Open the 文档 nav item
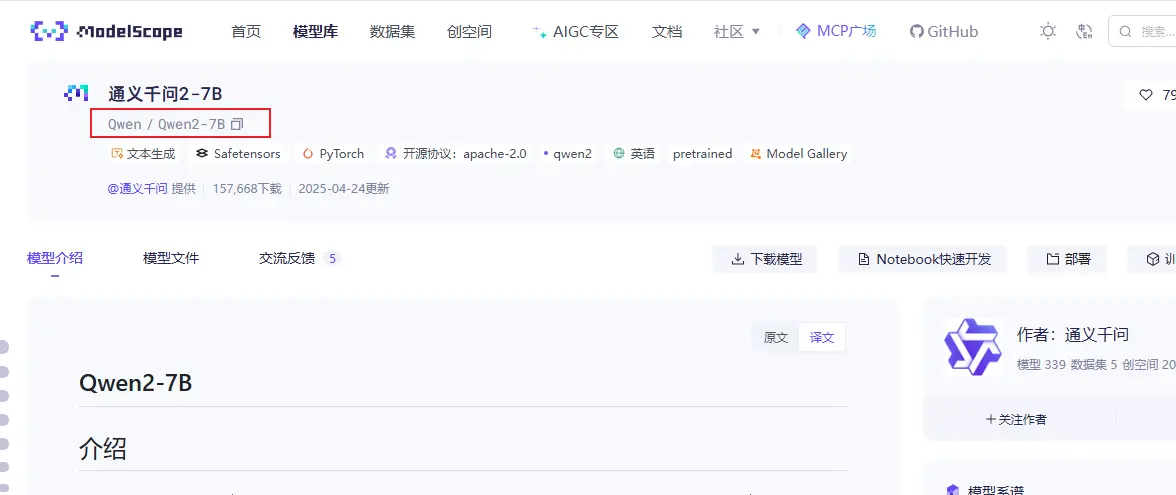Screen dimensions: 1176x495 point(667,32)
